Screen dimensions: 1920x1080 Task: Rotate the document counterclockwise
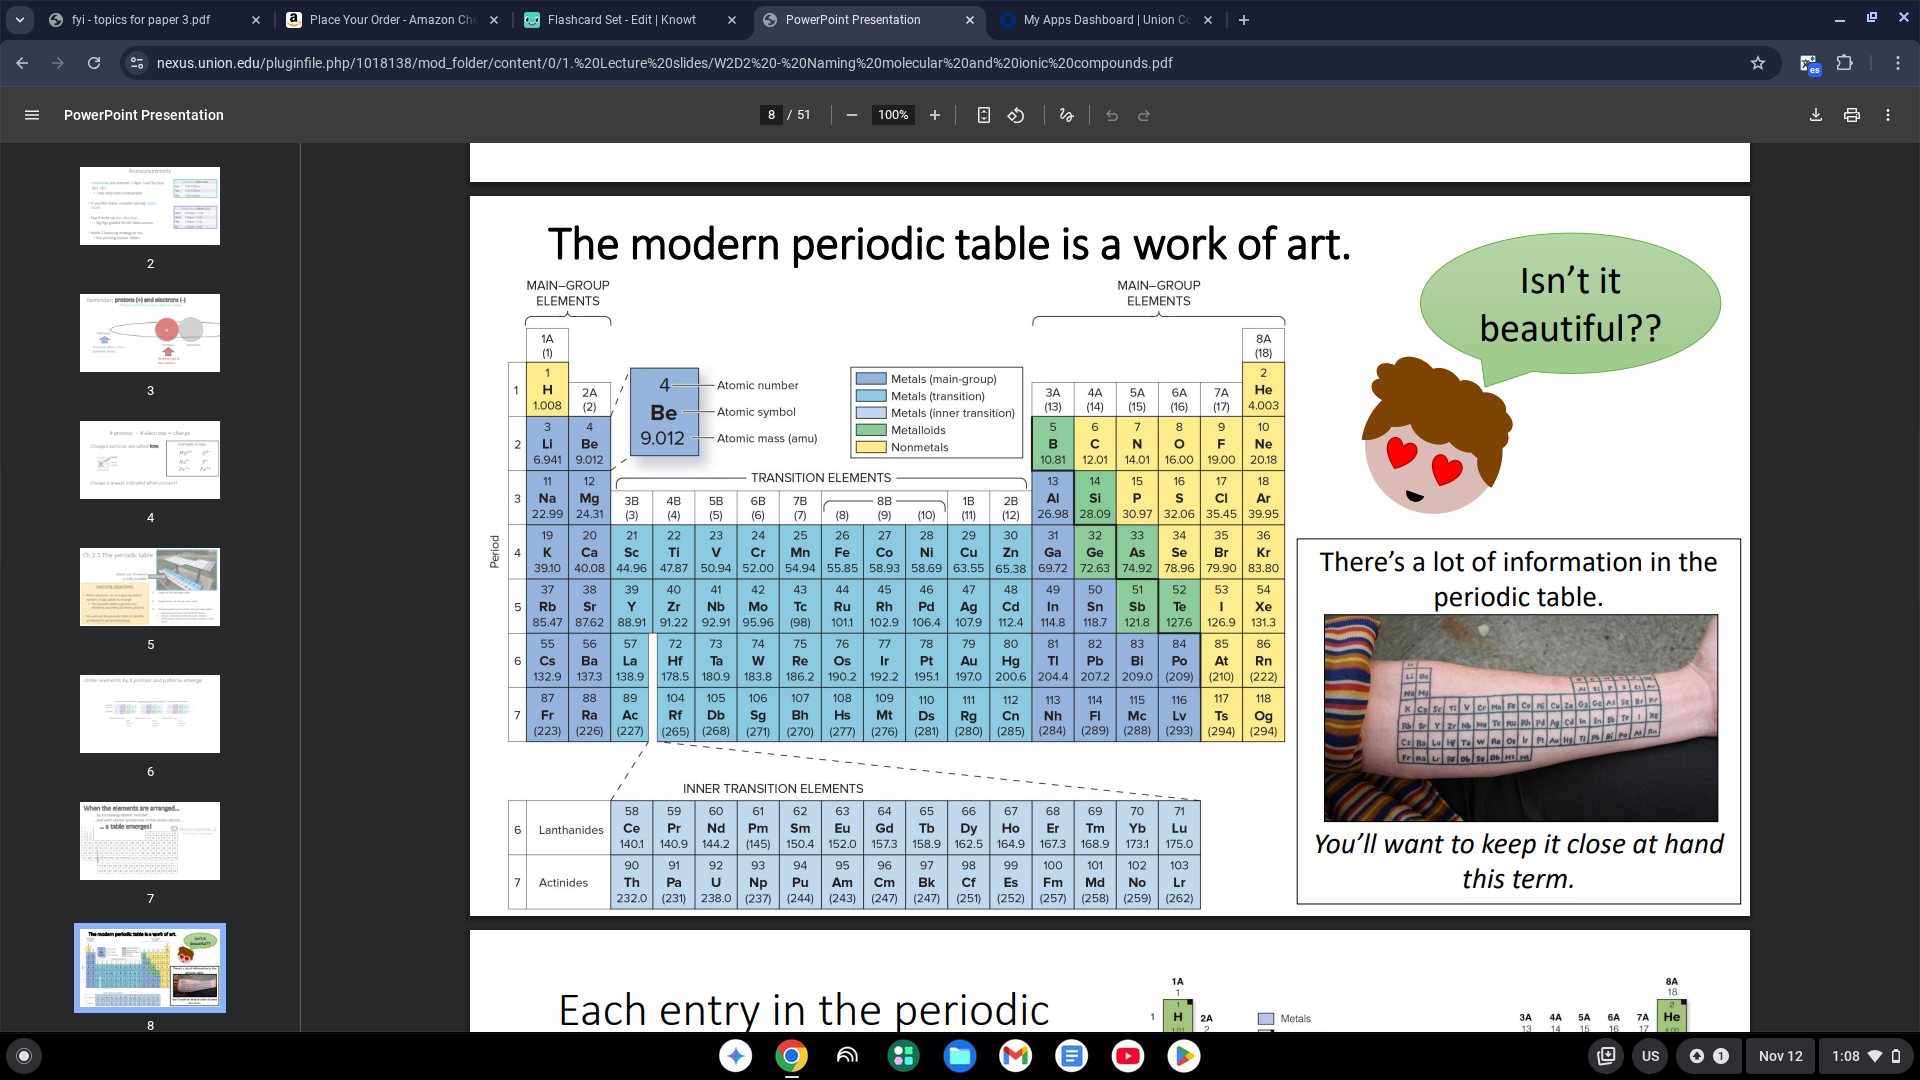[x=1016, y=115]
